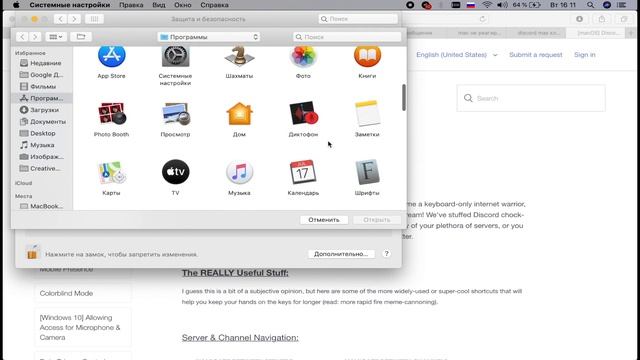Select the Календарь app icon
The image size is (640, 360).
pyautogui.click(x=302, y=172)
